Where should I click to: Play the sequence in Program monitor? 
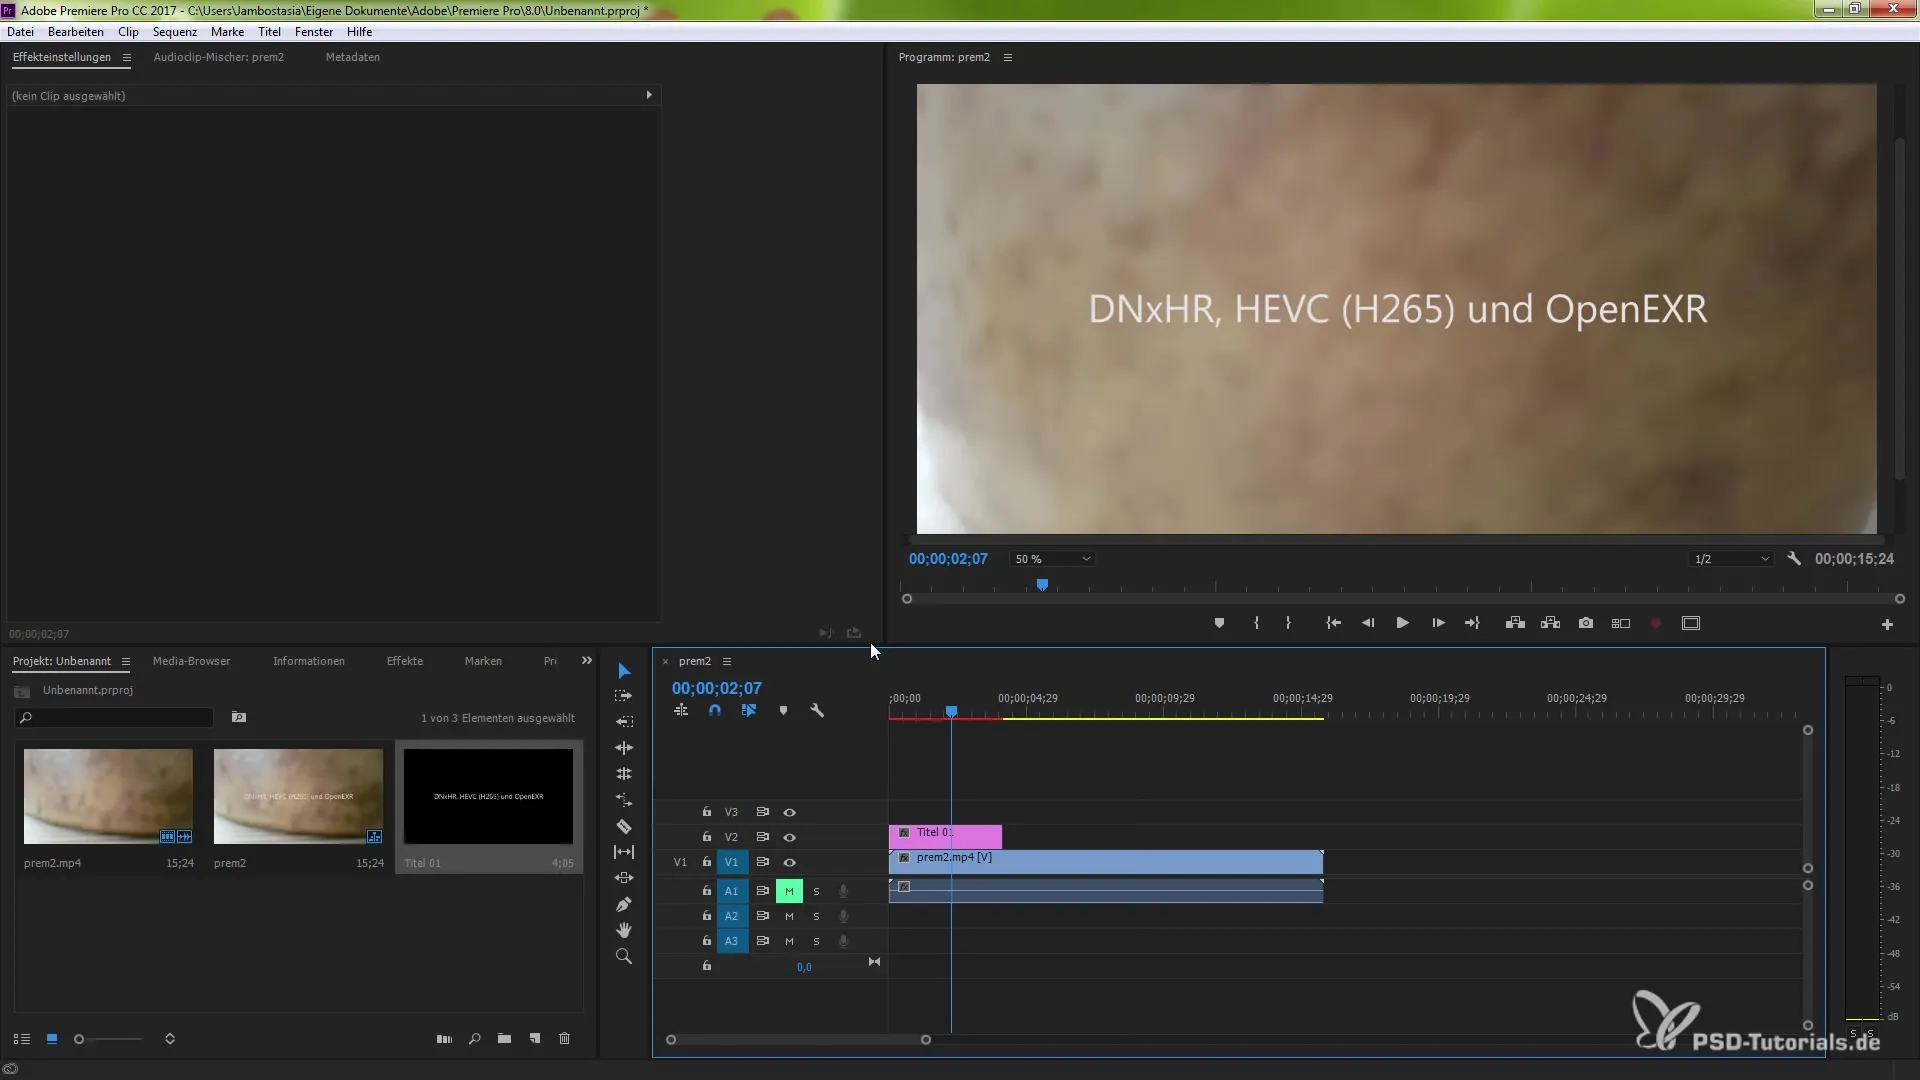coord(1403,623)
